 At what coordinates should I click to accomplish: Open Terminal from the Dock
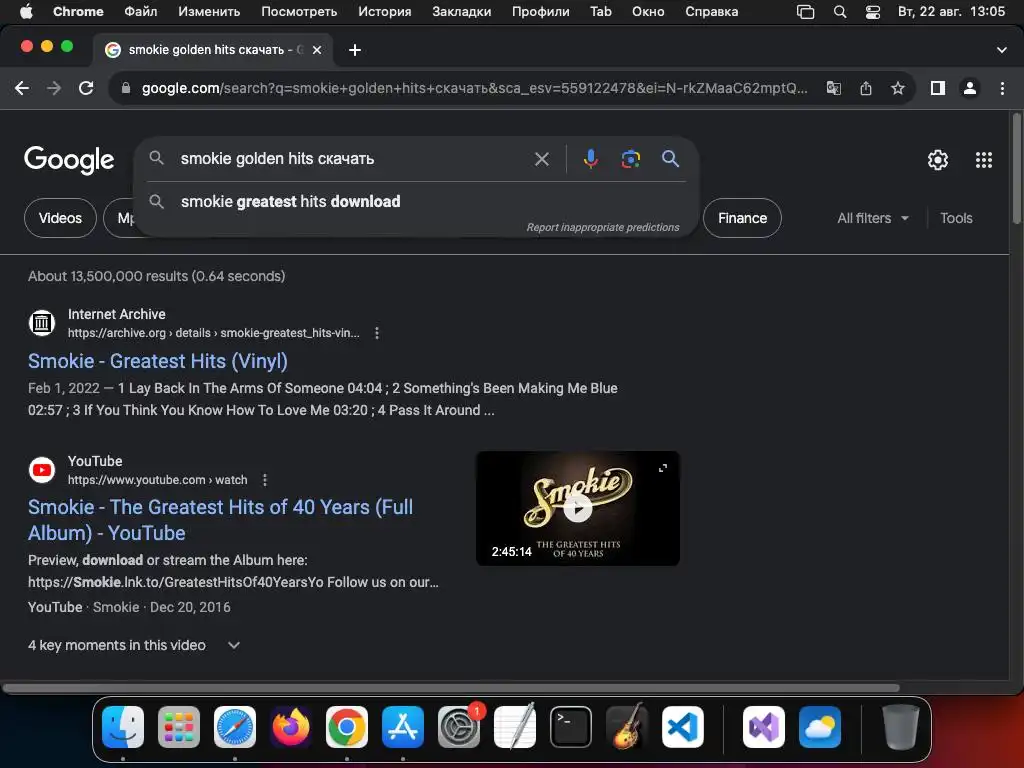[x=571, y=727]
